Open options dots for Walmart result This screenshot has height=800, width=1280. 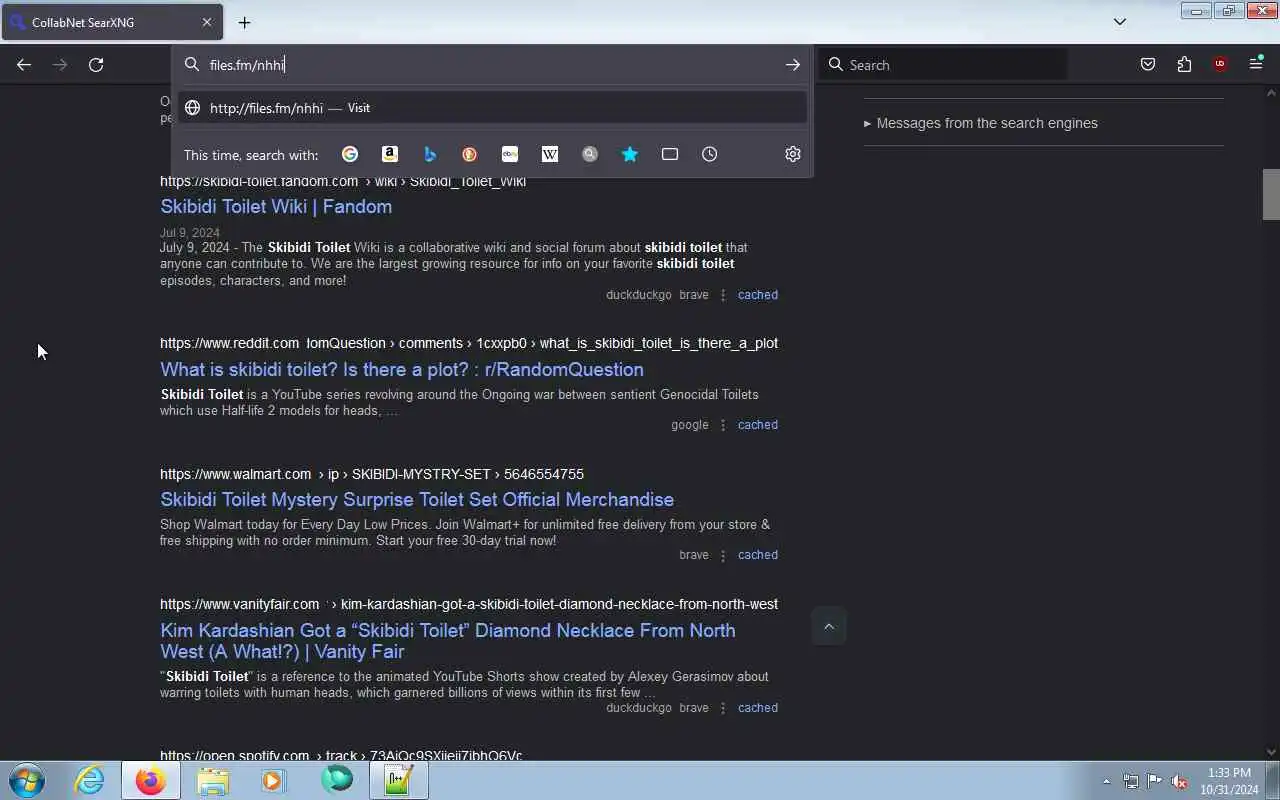coord(723,555)
